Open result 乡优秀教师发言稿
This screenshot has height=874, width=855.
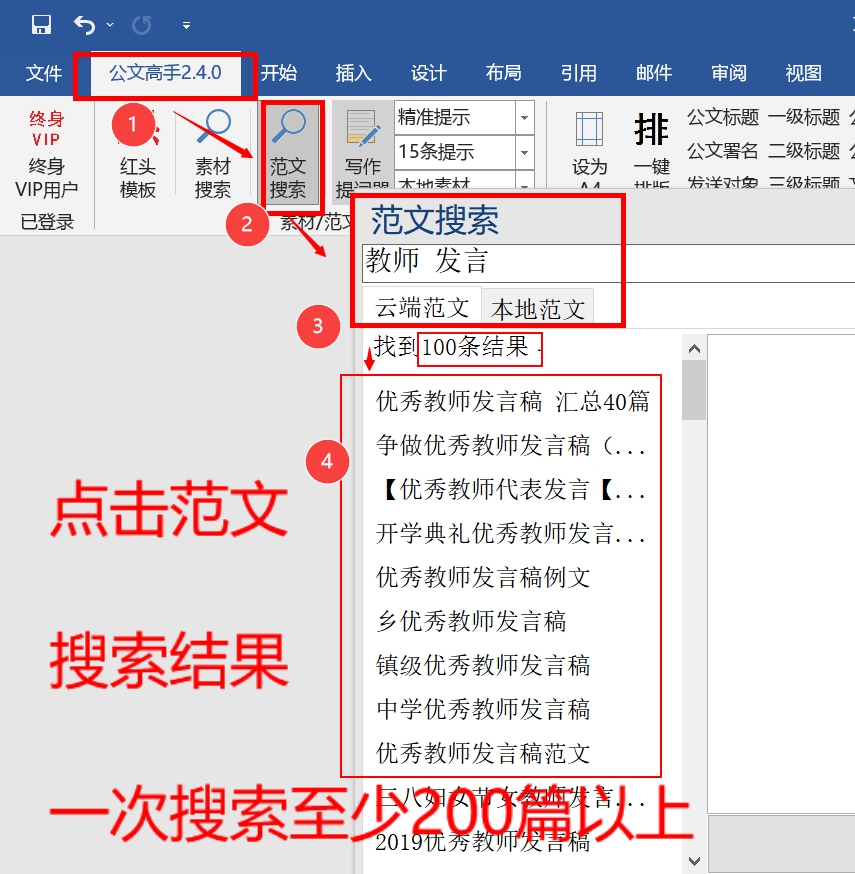[x=471, y=622]
